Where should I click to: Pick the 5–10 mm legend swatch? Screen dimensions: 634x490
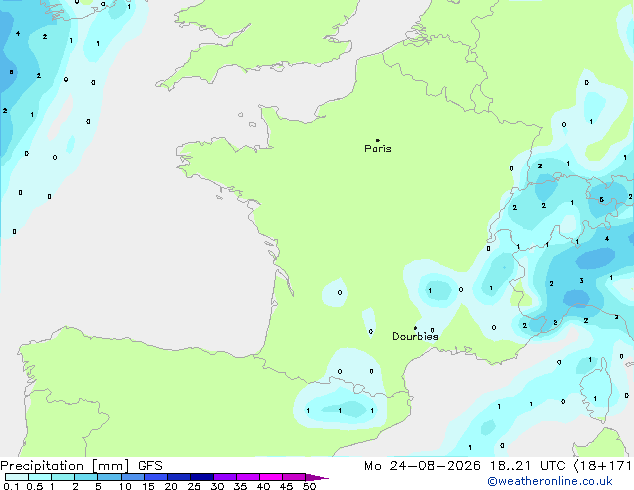tap(109, 477)
